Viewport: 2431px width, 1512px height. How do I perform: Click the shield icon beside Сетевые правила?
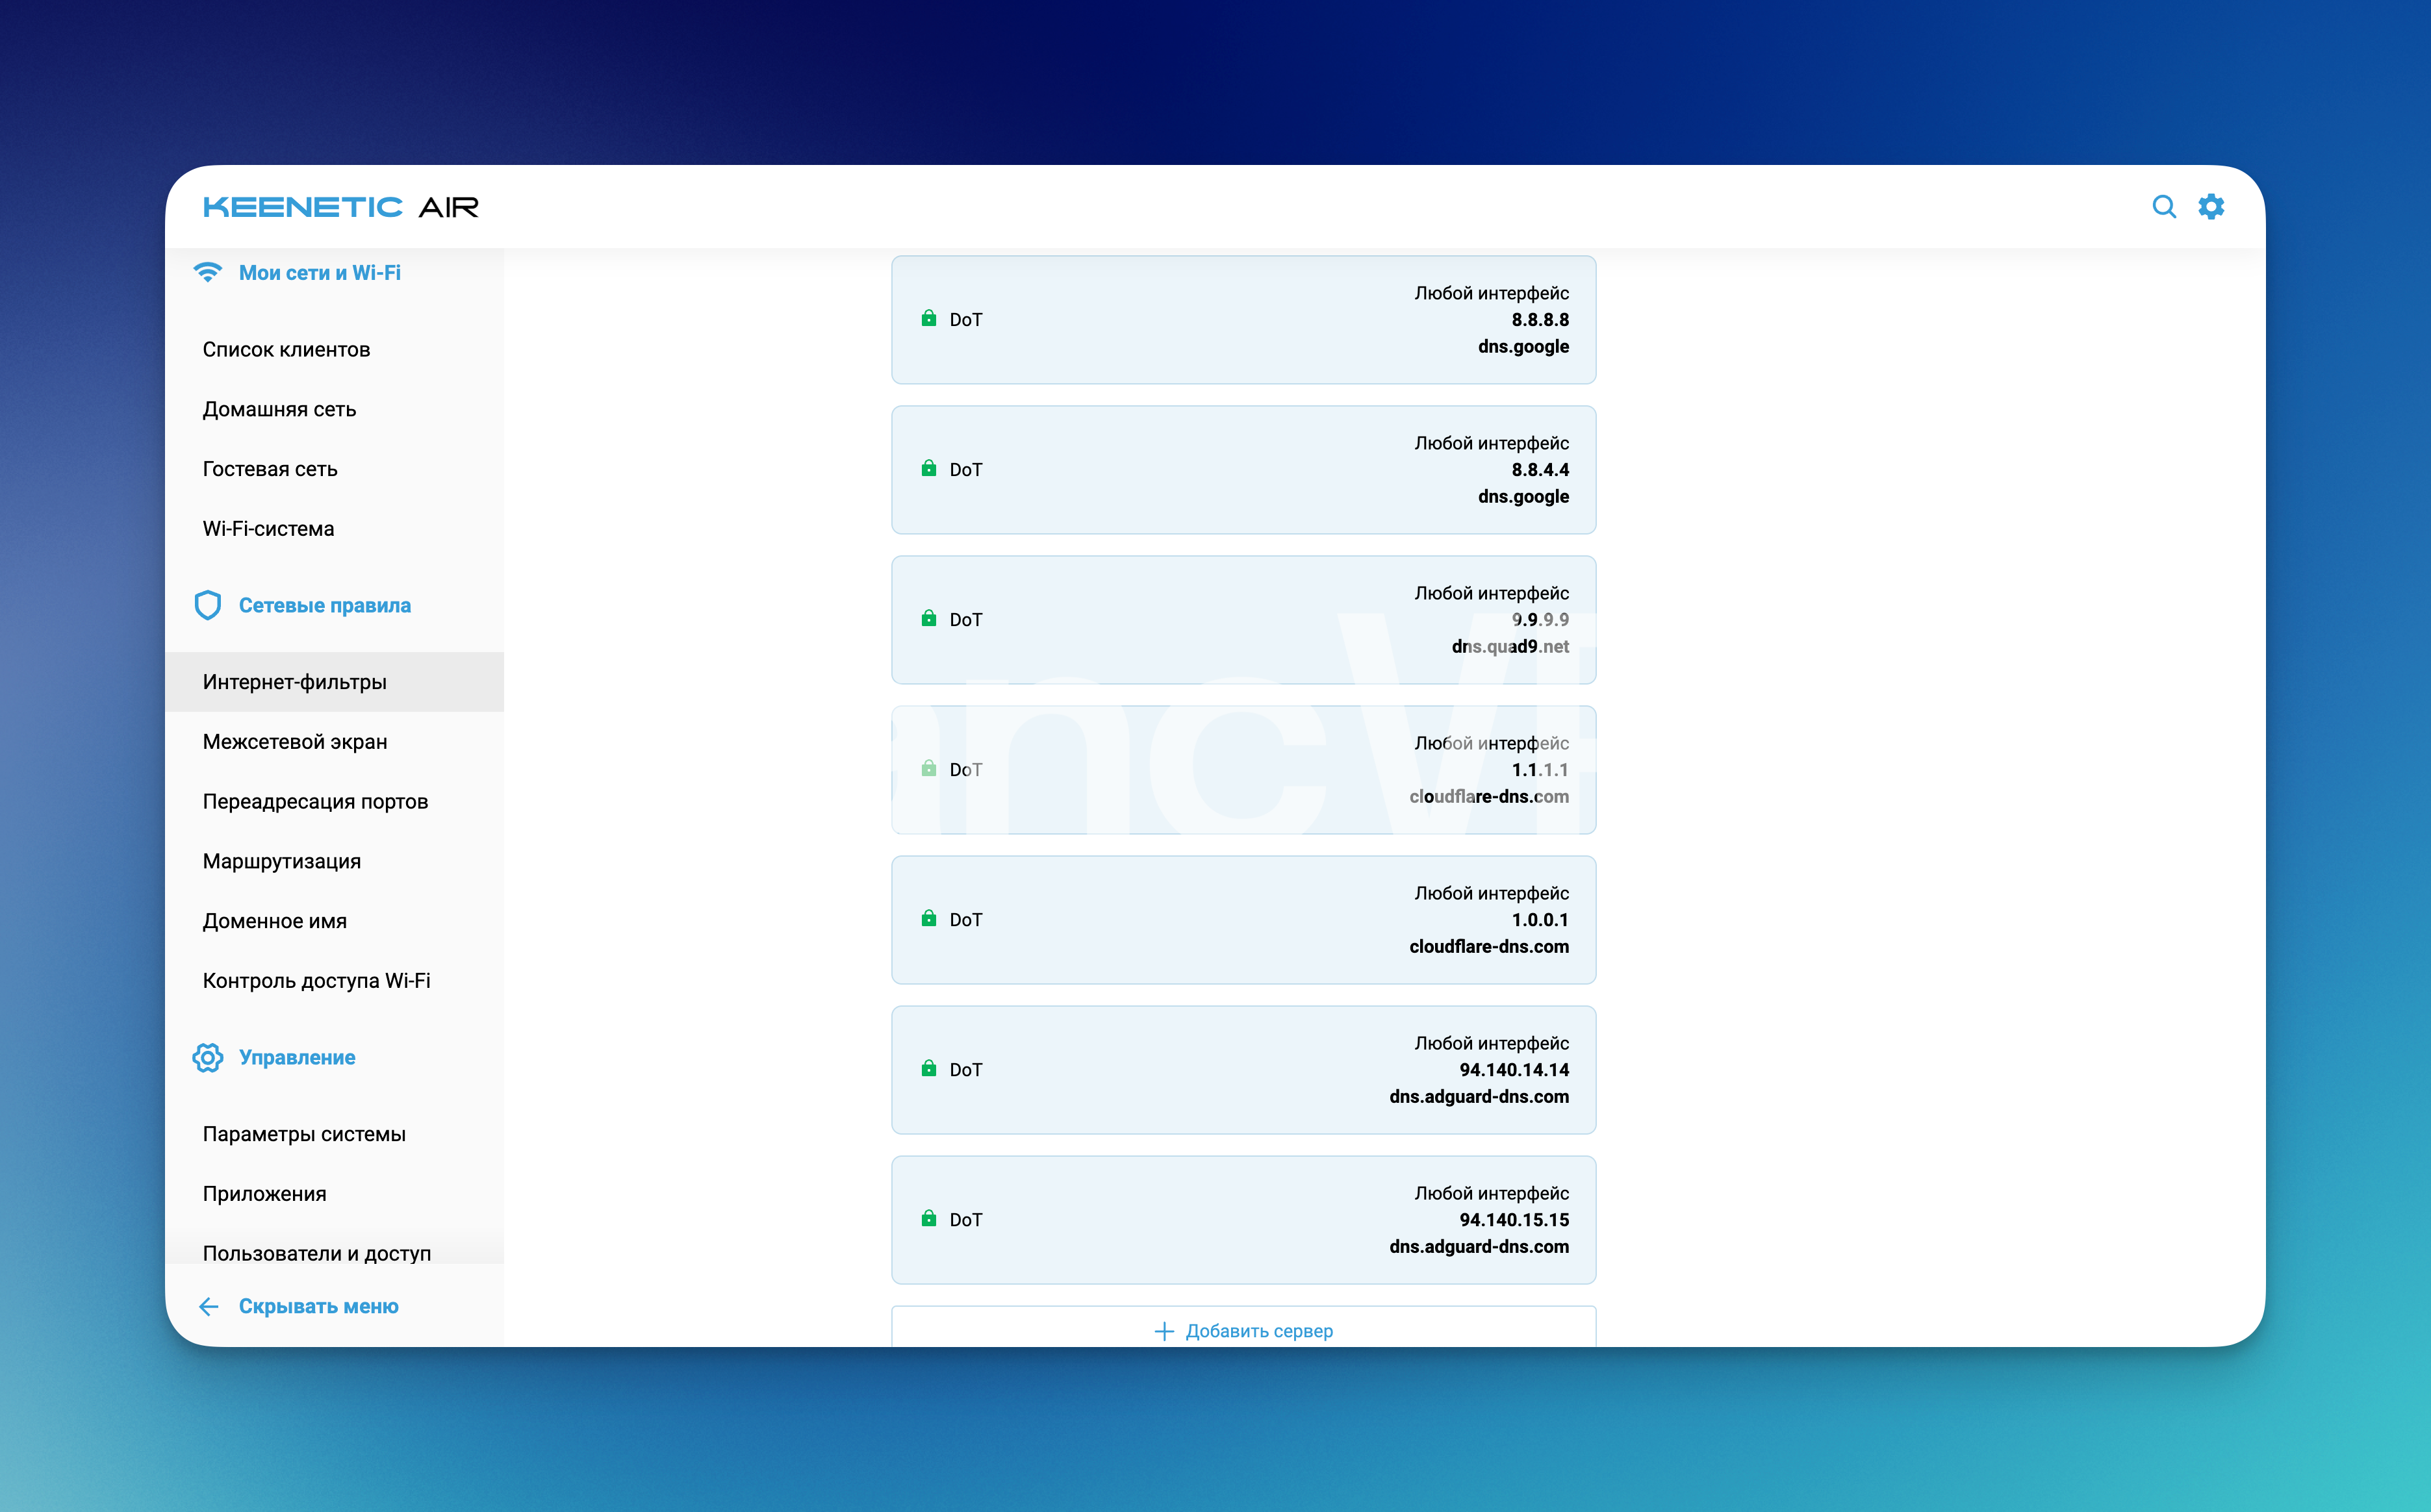point(208,605)
